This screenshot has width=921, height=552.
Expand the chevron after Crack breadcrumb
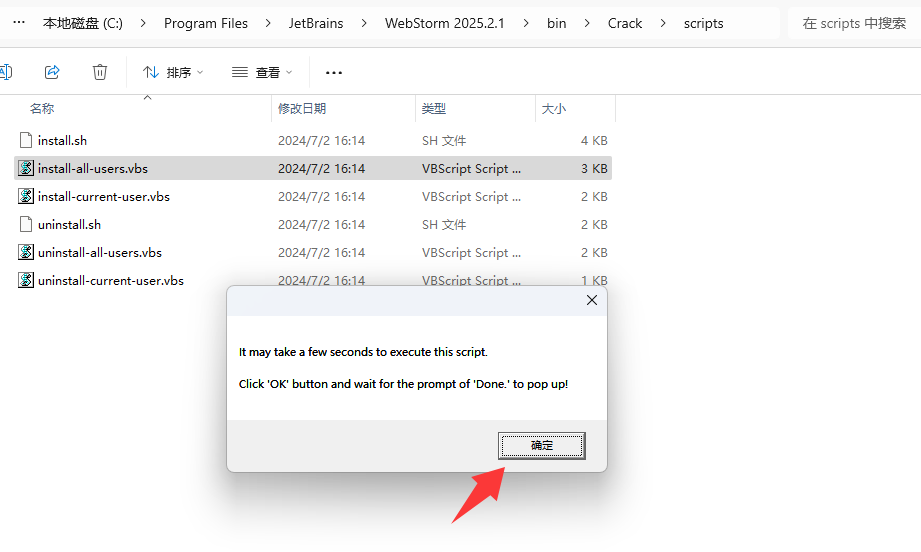pyautogui.click(x=663, y=23)
